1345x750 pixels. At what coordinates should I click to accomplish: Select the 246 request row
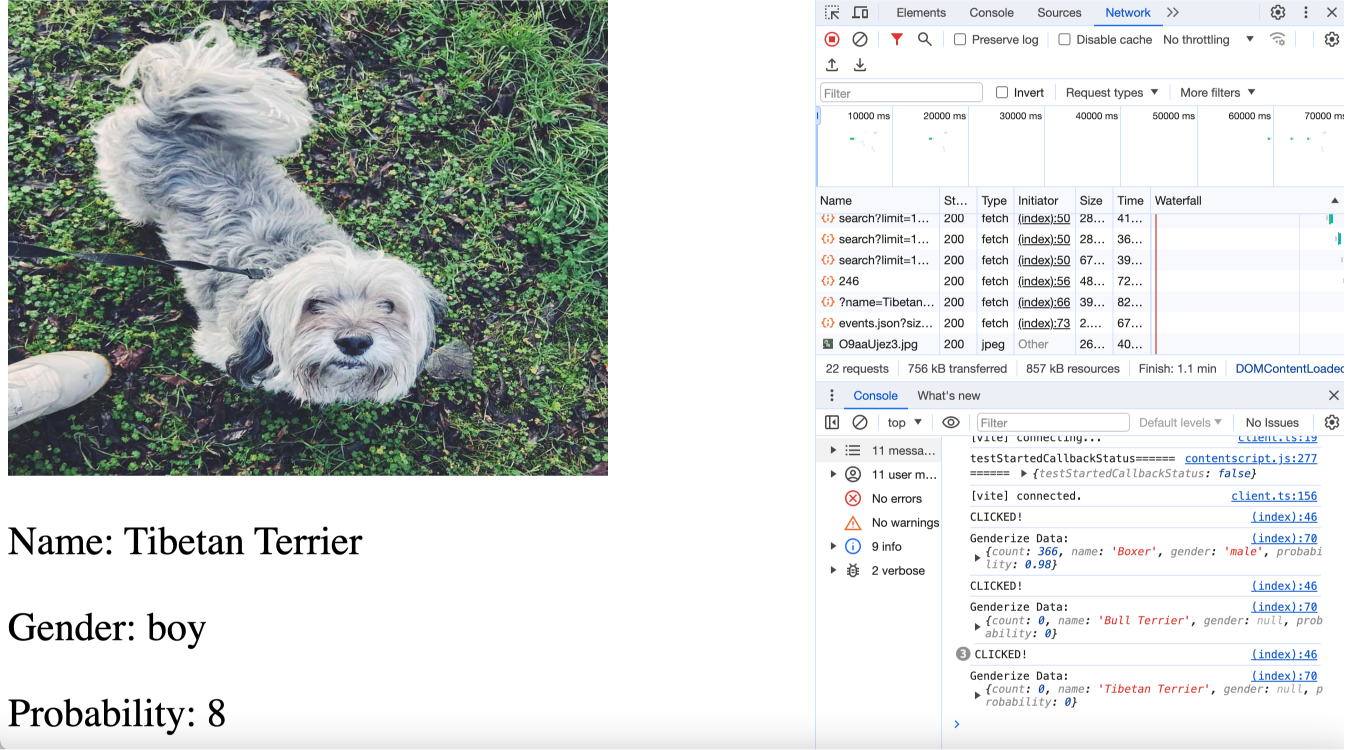[x=1080, y=281]
